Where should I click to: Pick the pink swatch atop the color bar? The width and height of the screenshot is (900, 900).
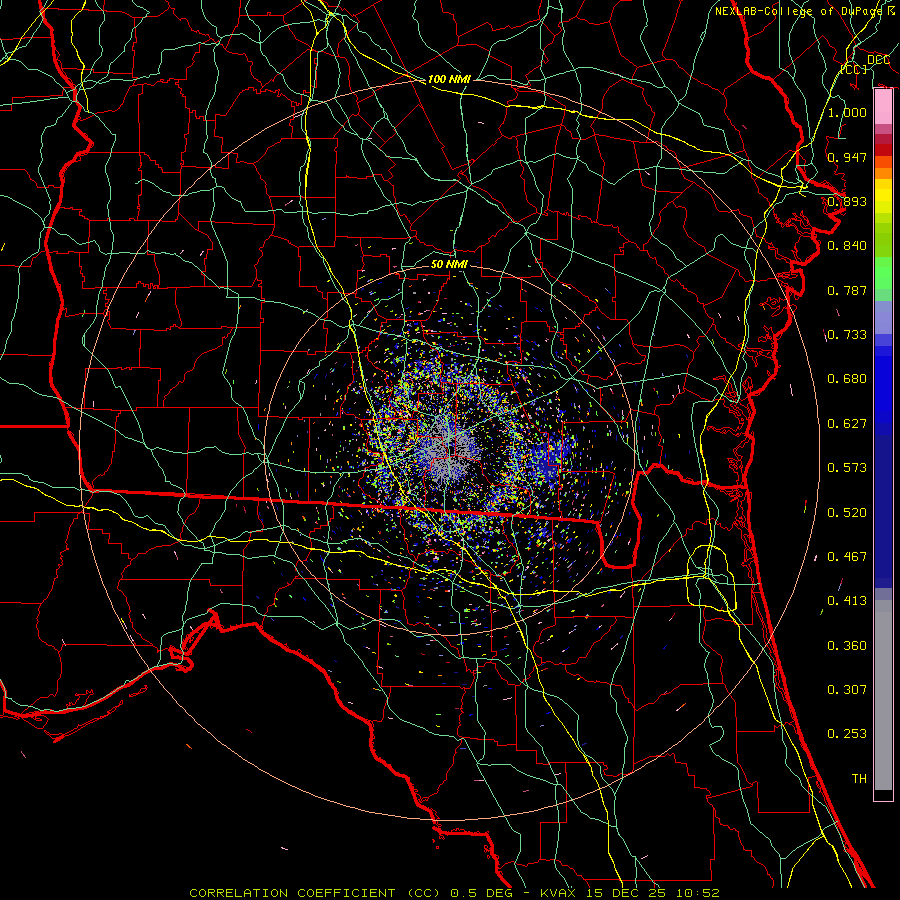tap(883, 107)
